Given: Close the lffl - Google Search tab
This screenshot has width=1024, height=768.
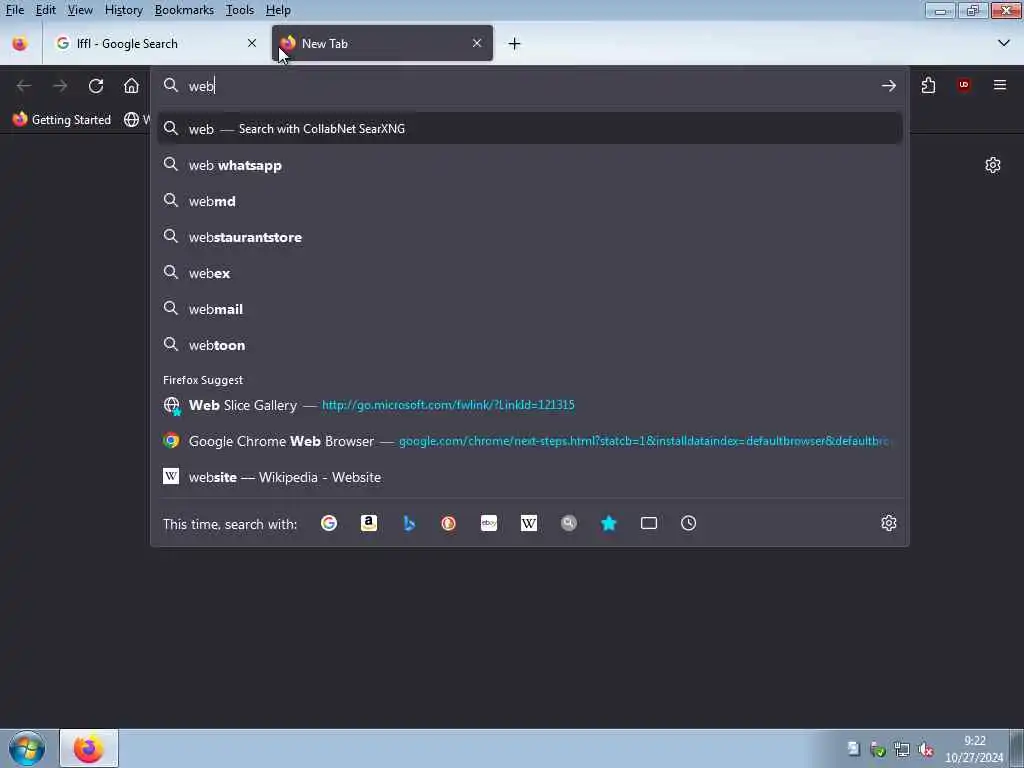Looking at the screenshot, I should [x=252, y=43].
